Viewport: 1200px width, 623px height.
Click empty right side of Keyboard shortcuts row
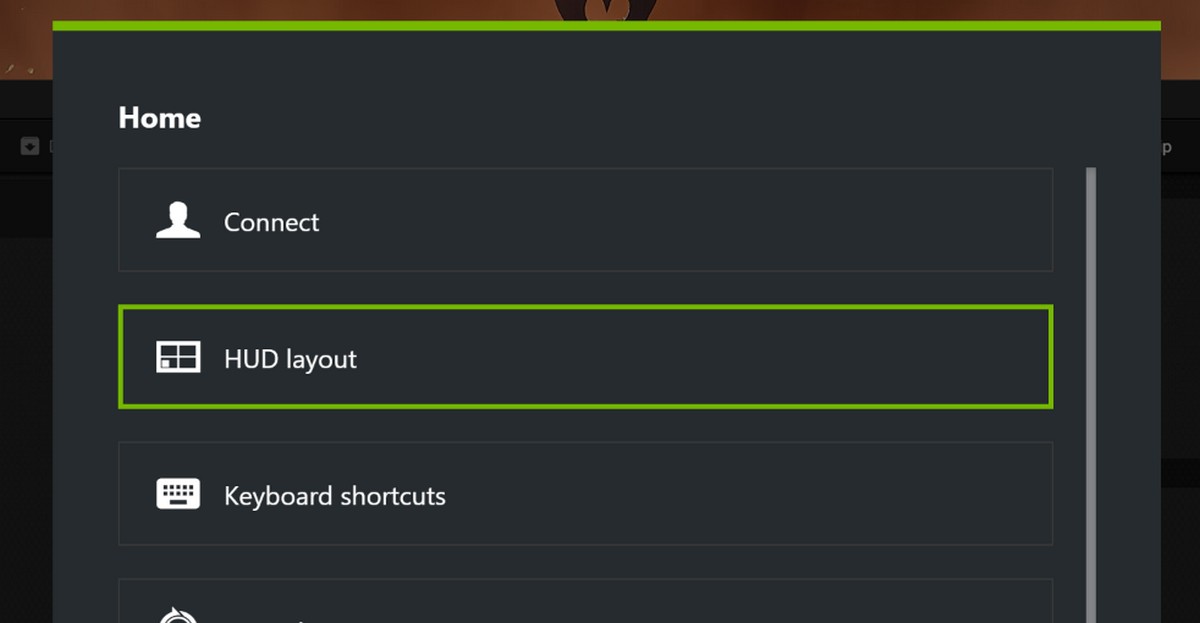pos(800,494)
